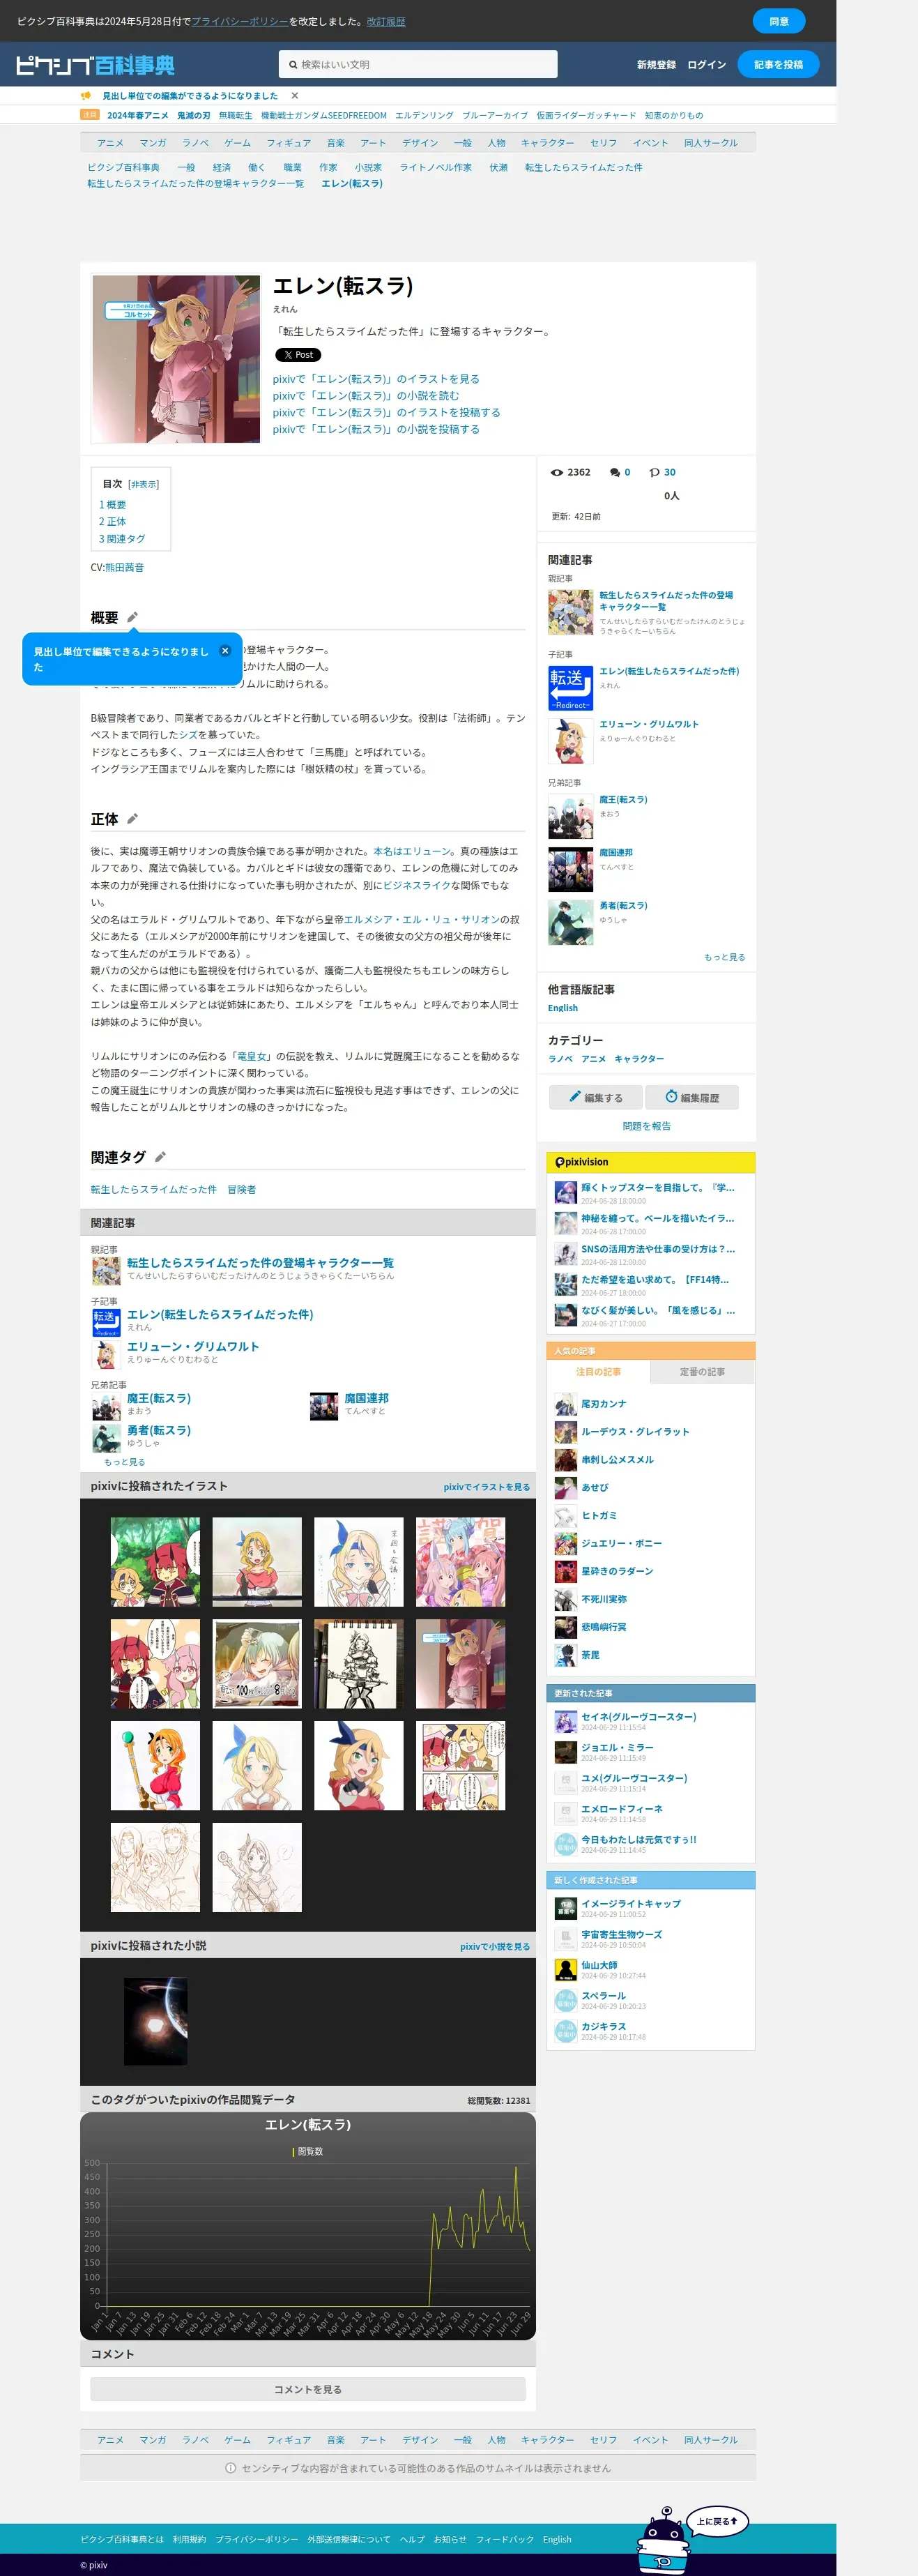Open 編集履歴 history button
This screenshot has width=918, height=2576.
pyautogui.click(x=692, y=1097)
